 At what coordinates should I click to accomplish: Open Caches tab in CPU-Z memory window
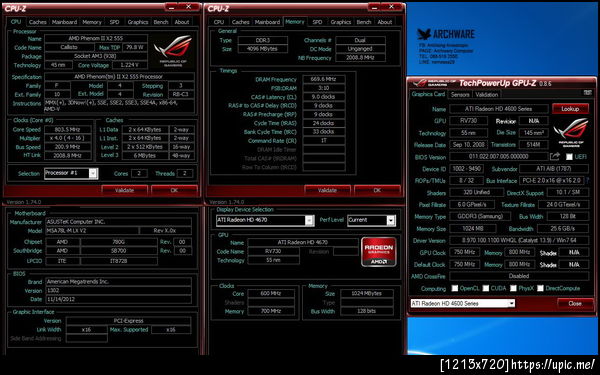tap(240, 22)
